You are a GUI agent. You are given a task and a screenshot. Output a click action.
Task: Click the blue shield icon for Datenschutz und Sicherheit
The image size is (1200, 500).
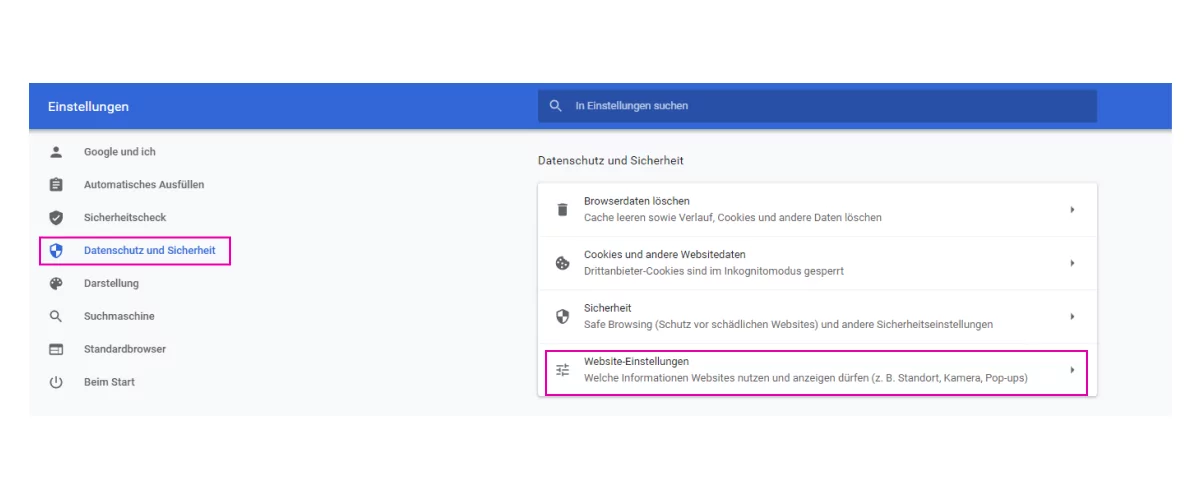pyautogui.click(x=56, y=251)
